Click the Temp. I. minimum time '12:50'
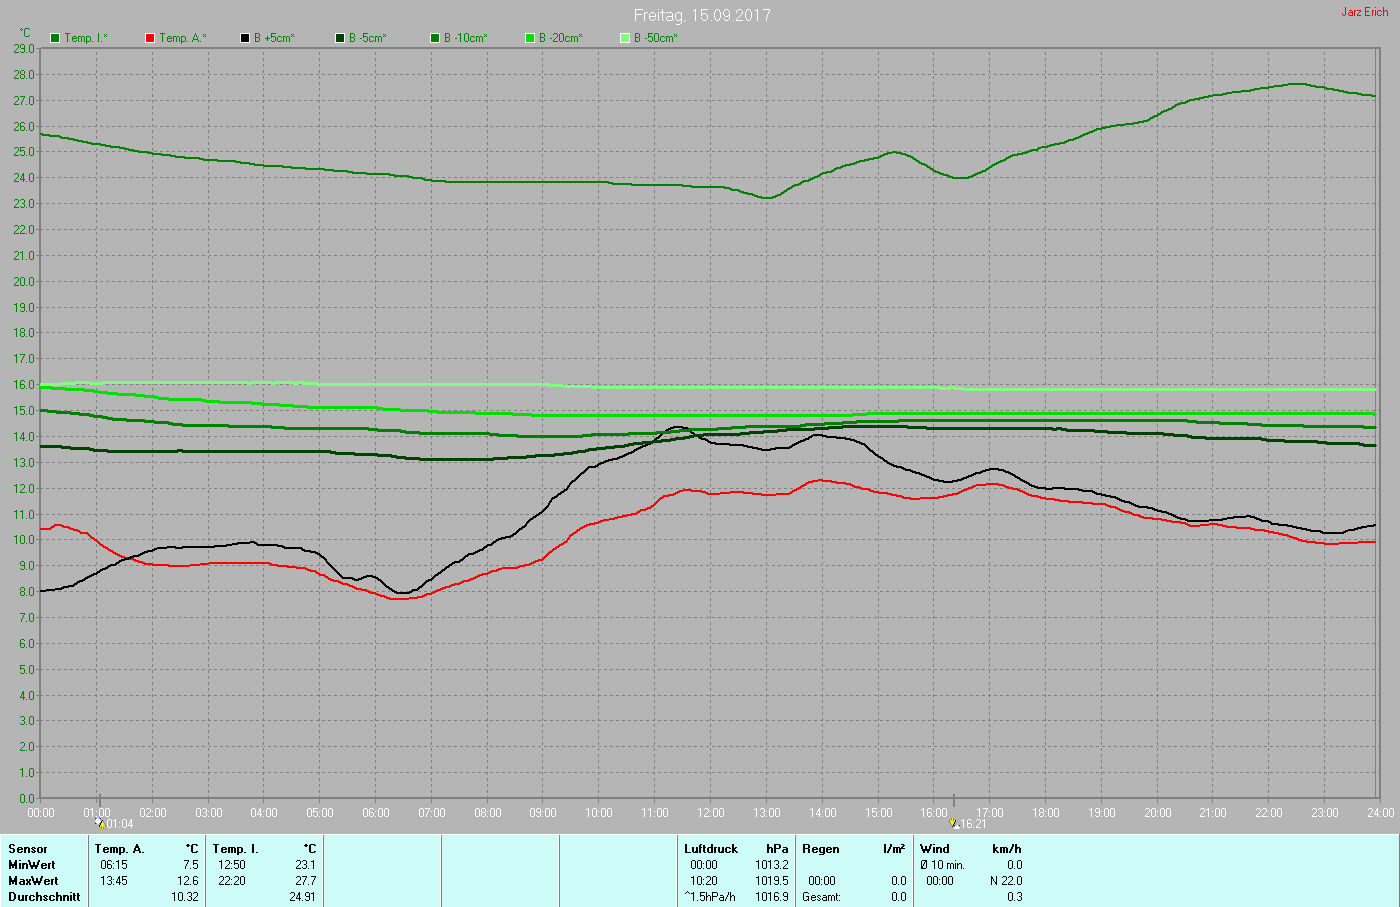Viewport: 1400px width, 907px height. (231, 865)
